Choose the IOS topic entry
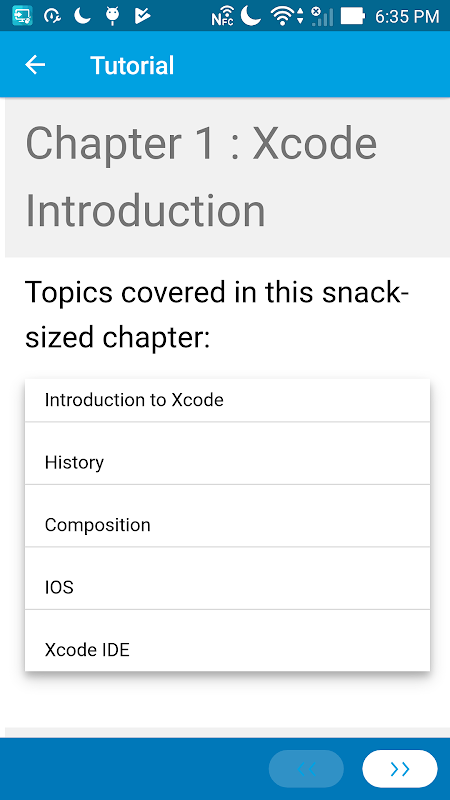Screen dimensions: 450x800 (x=228, y=578)
